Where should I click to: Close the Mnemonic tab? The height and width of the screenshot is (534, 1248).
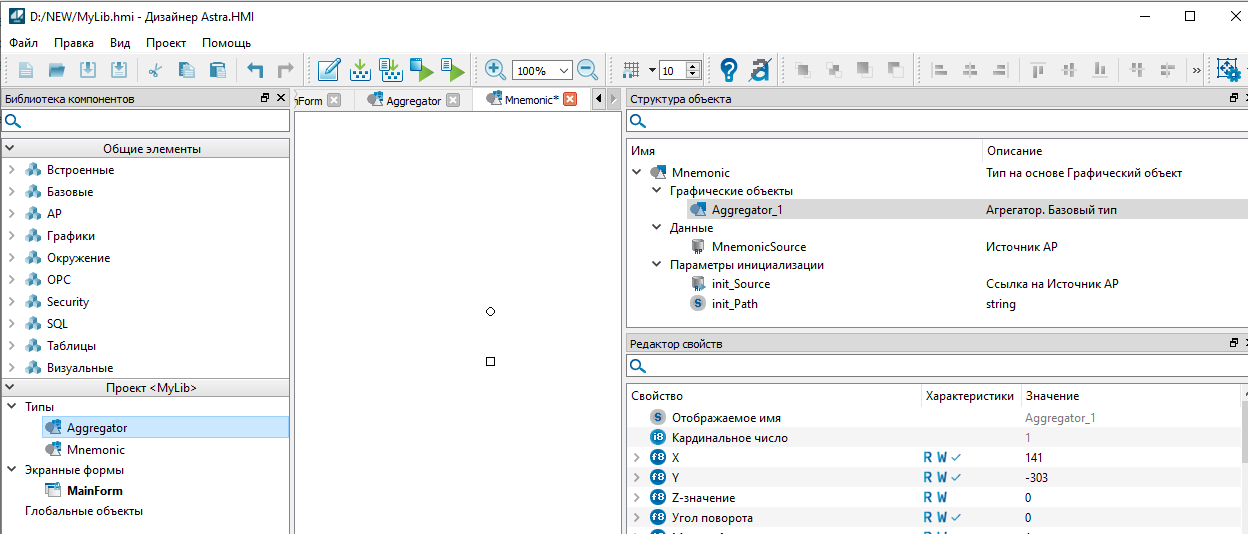[x=570, y=99]
